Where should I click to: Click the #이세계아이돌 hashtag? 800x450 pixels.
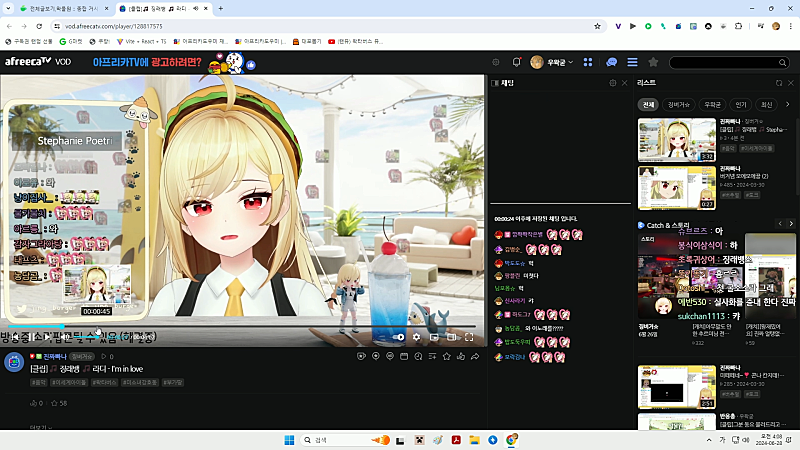click(69, 382)
